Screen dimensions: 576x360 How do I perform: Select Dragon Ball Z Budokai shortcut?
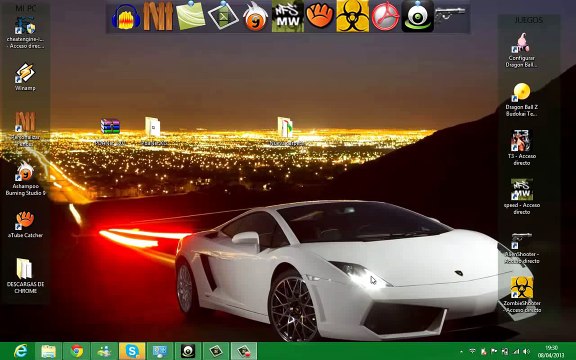522,100
